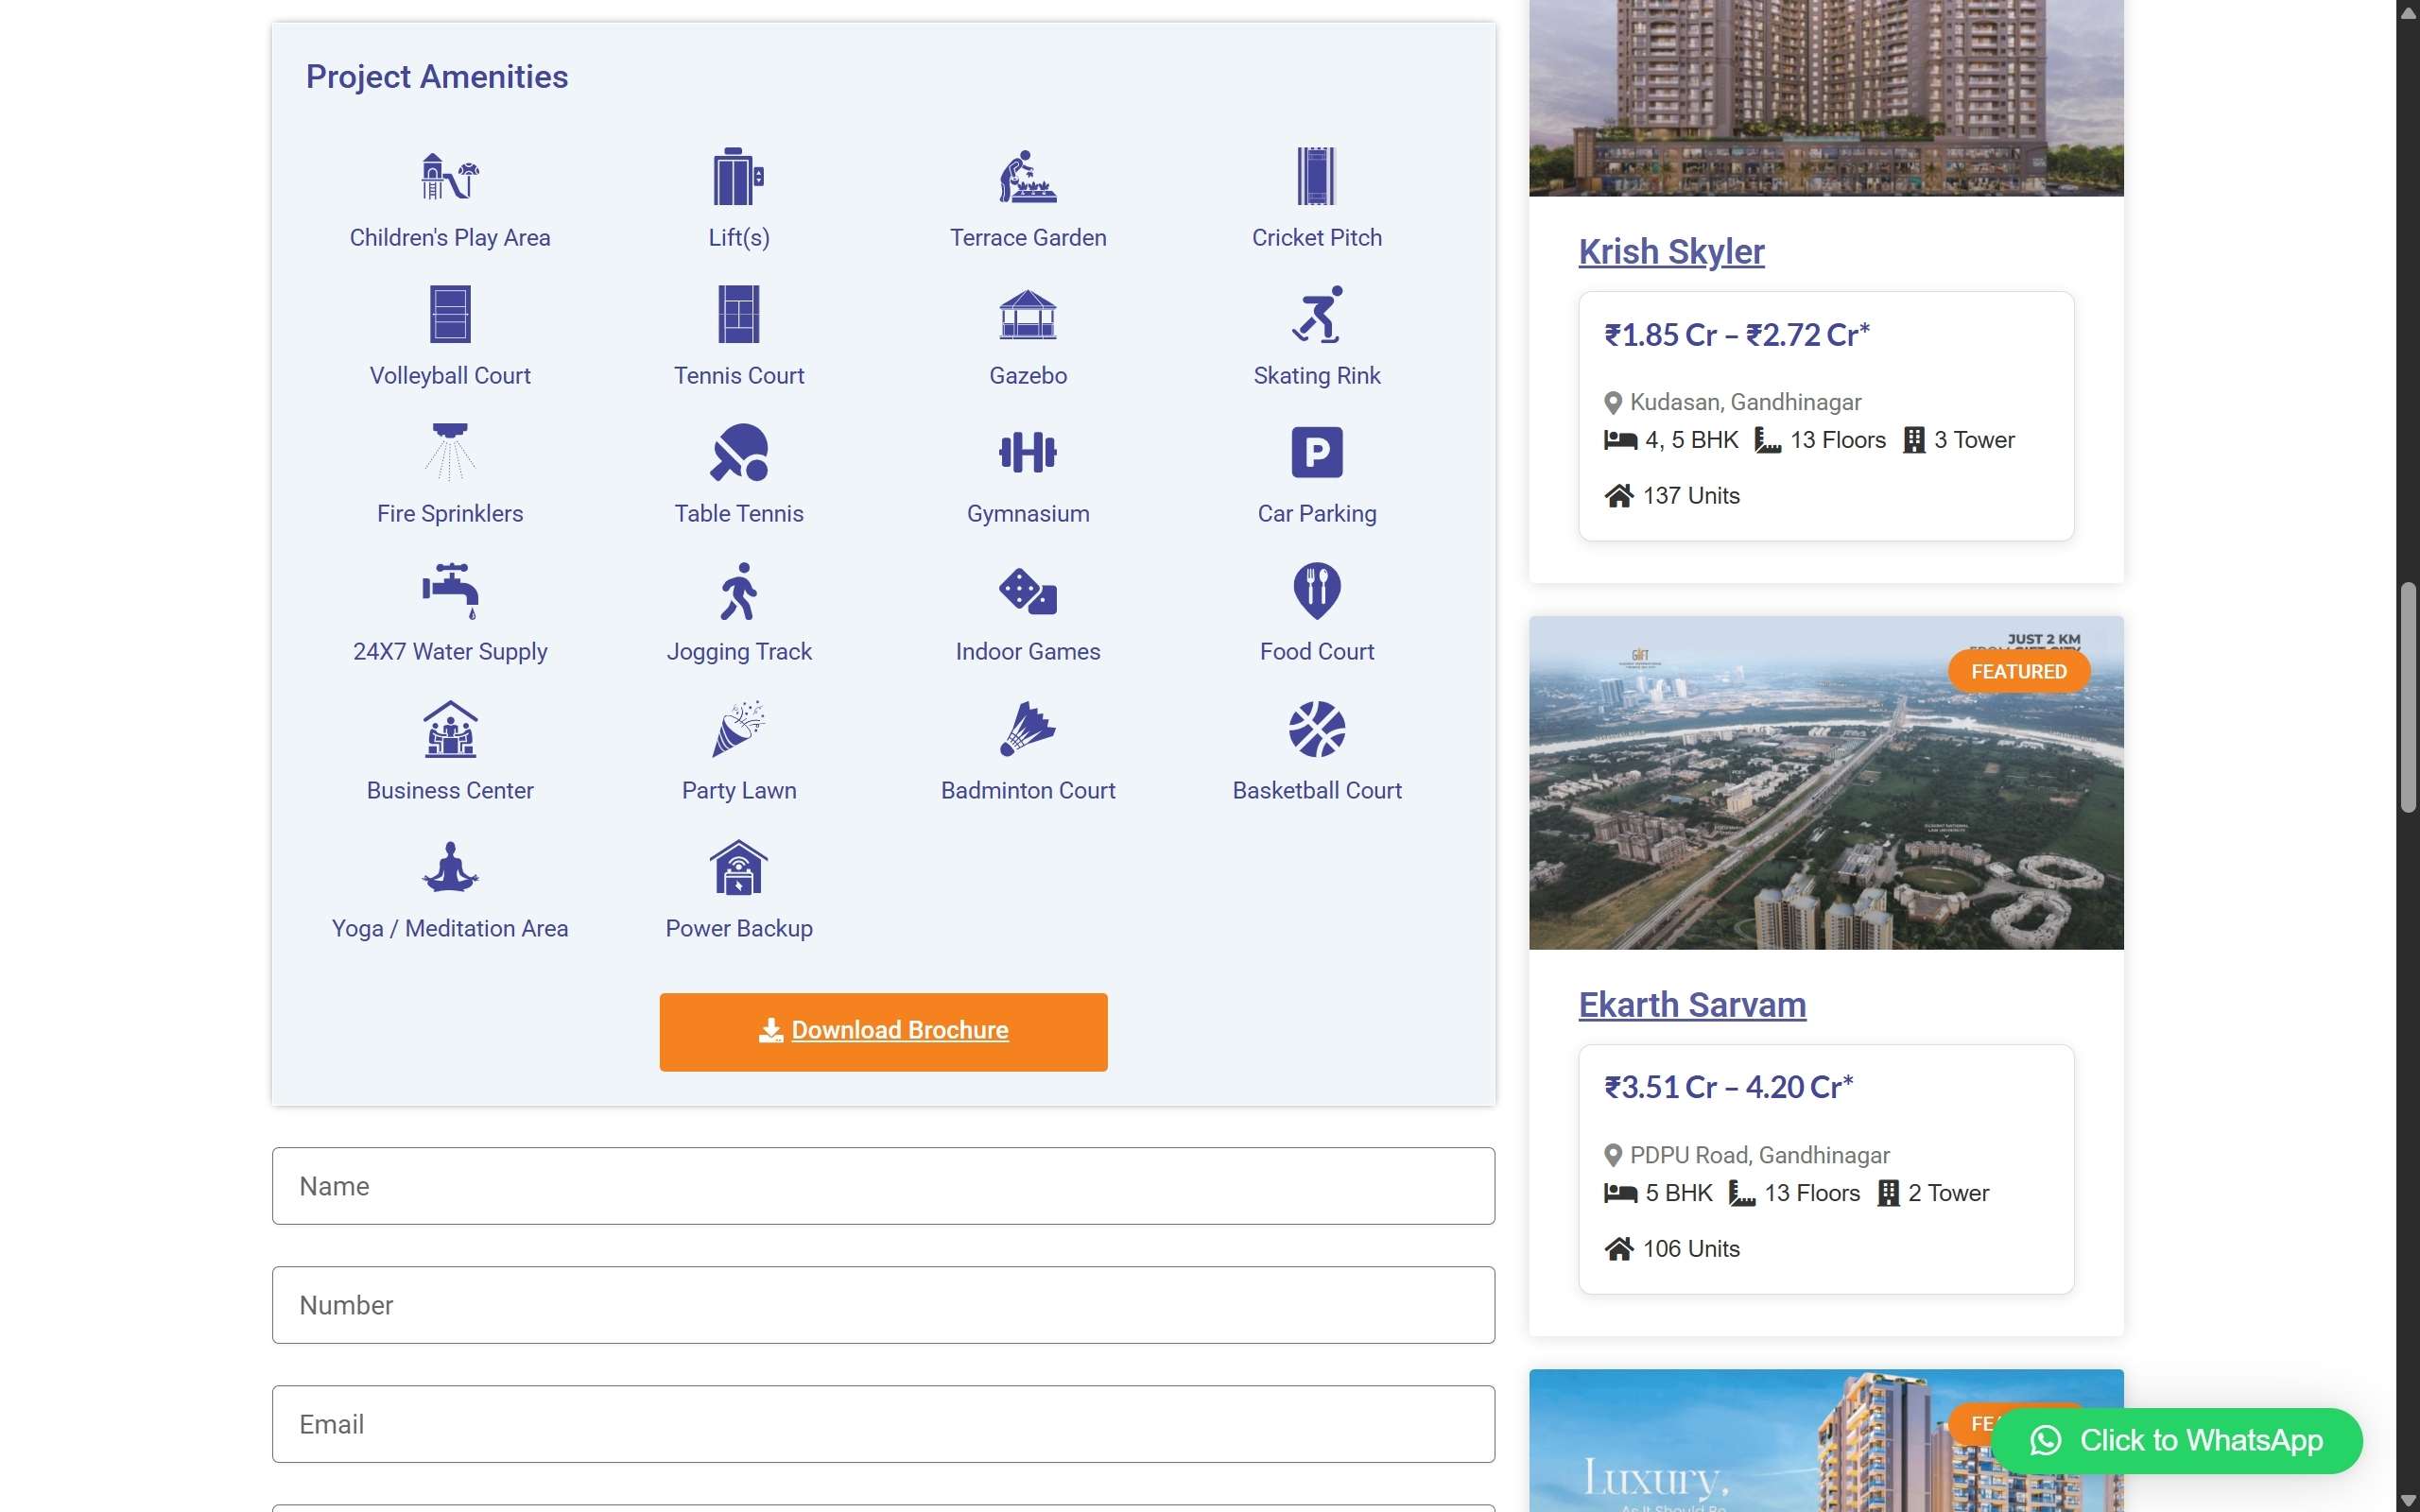This screenshot has width=2420, height=1512.
Task: Click the 24X7 Water Supply tap icon
Action: click(x=449, y=590)
